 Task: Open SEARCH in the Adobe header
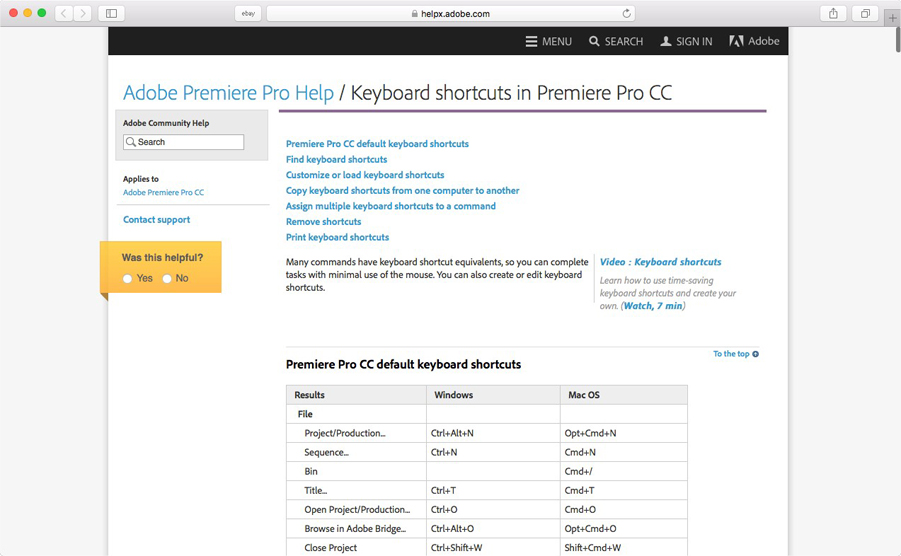click(x=615, y=41)
